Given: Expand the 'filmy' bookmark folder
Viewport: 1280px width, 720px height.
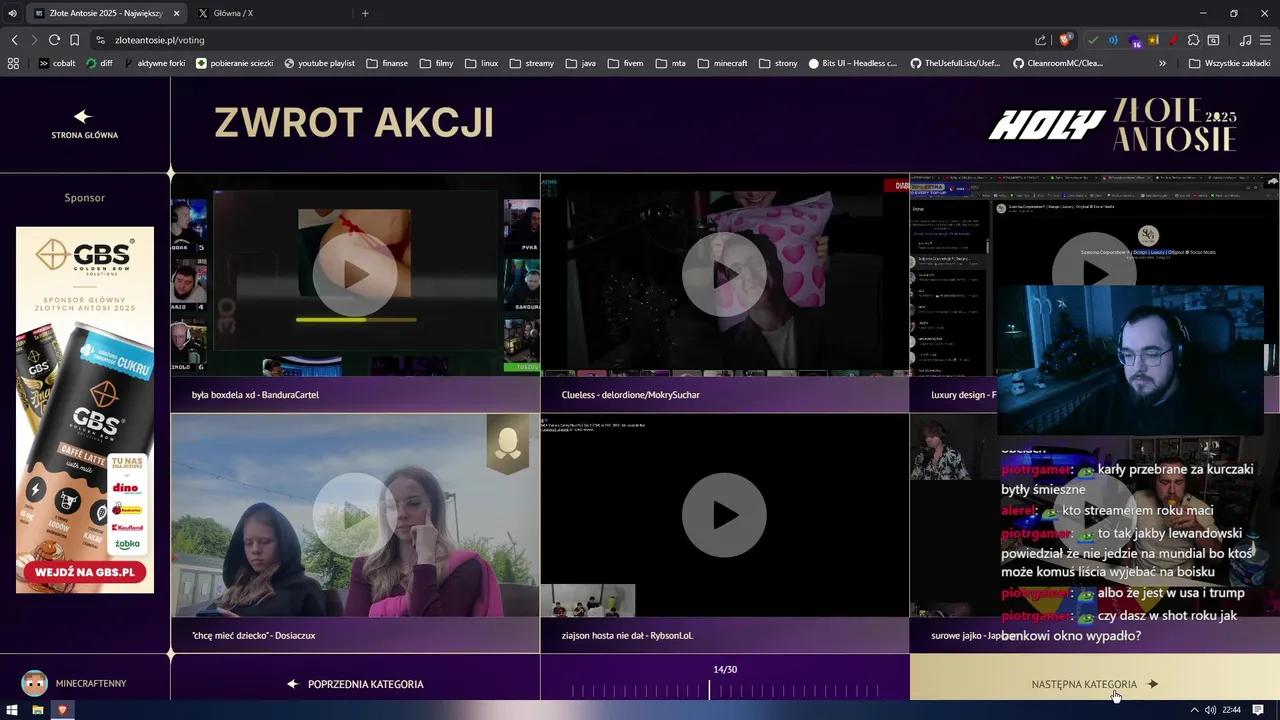Looking at the screenshot, I should [436, 63].
